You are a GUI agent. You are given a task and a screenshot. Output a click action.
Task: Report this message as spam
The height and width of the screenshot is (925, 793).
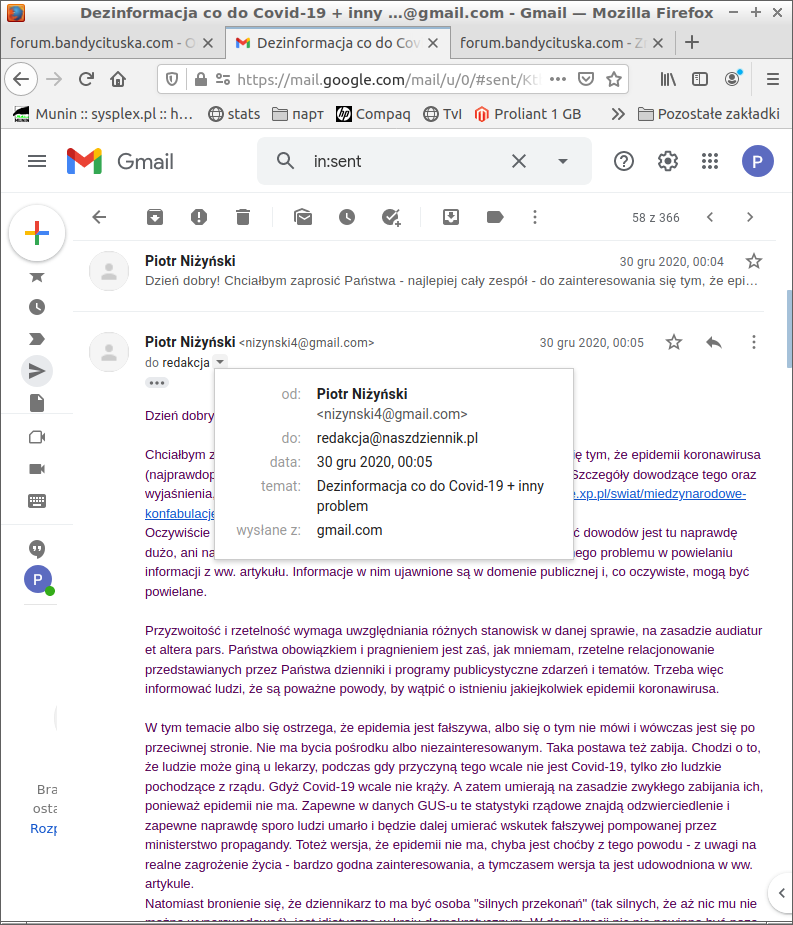click(199, 217)
